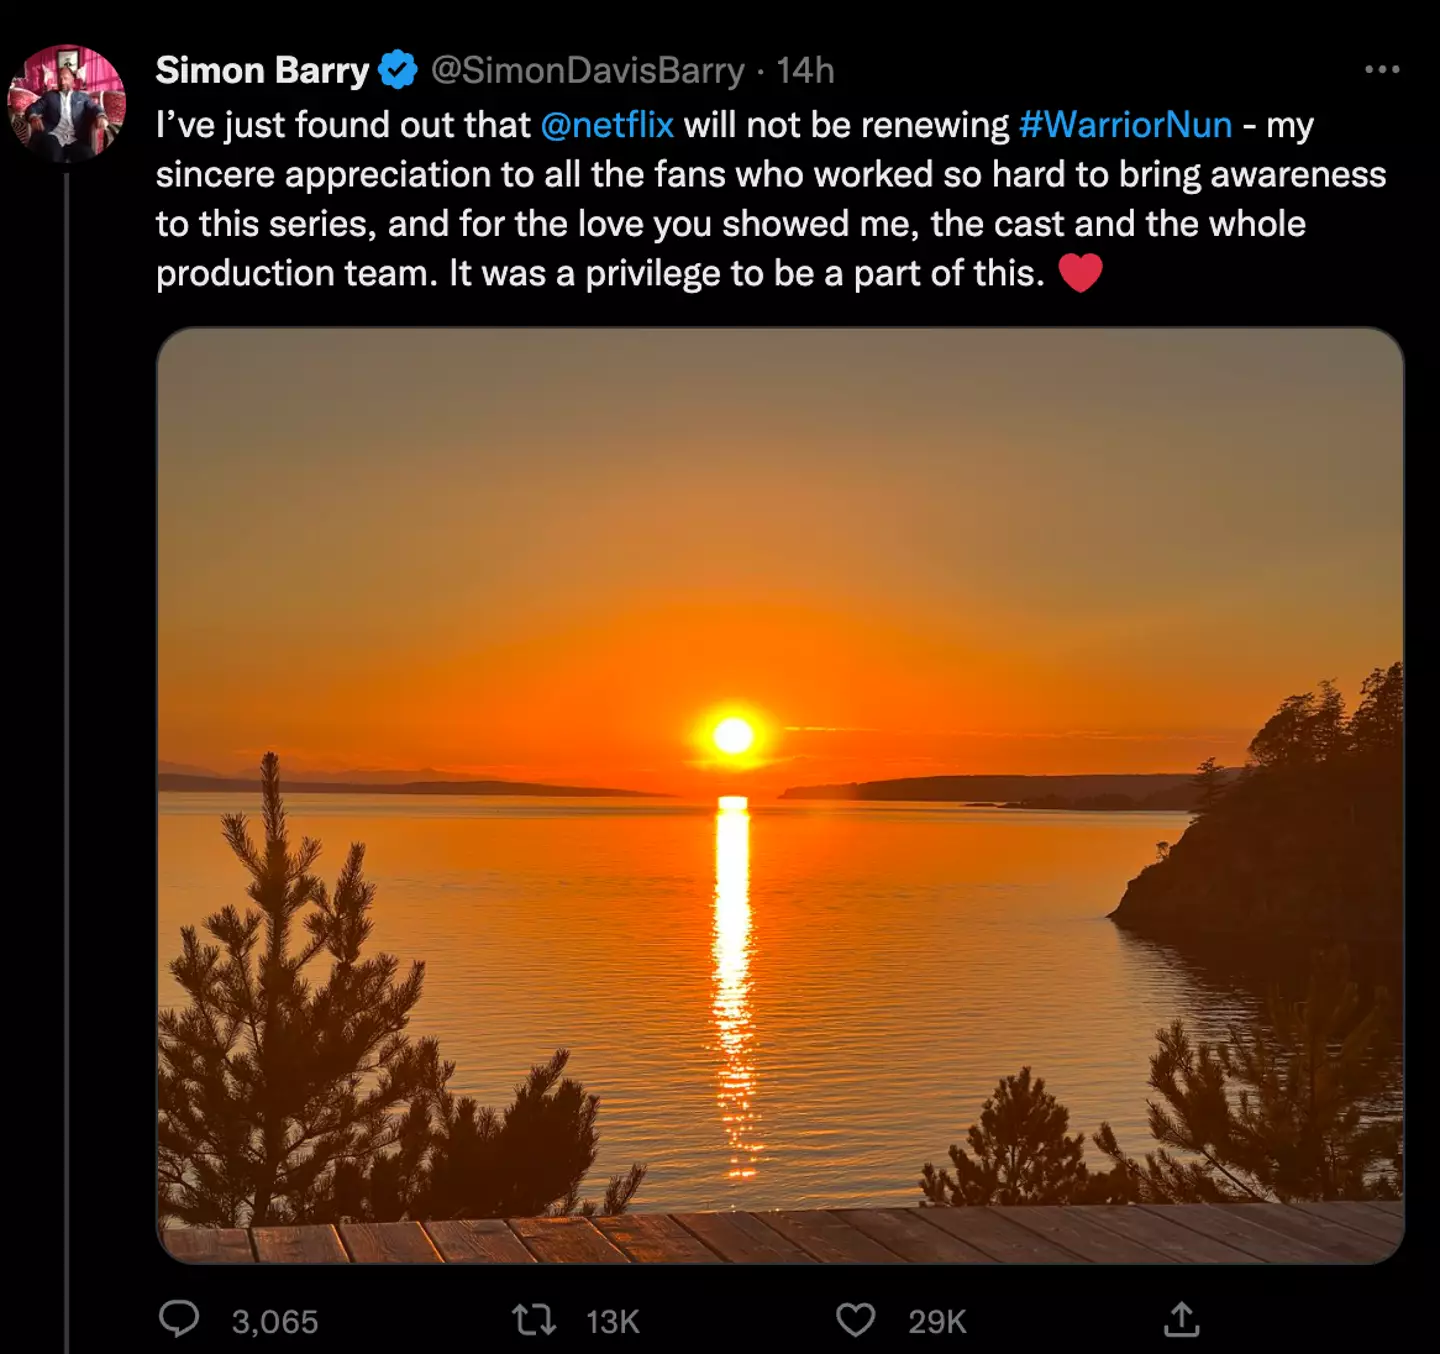Open the three-dot more options menu
This screenshot has width=1440, height=1354.
tap(1381, 70)
